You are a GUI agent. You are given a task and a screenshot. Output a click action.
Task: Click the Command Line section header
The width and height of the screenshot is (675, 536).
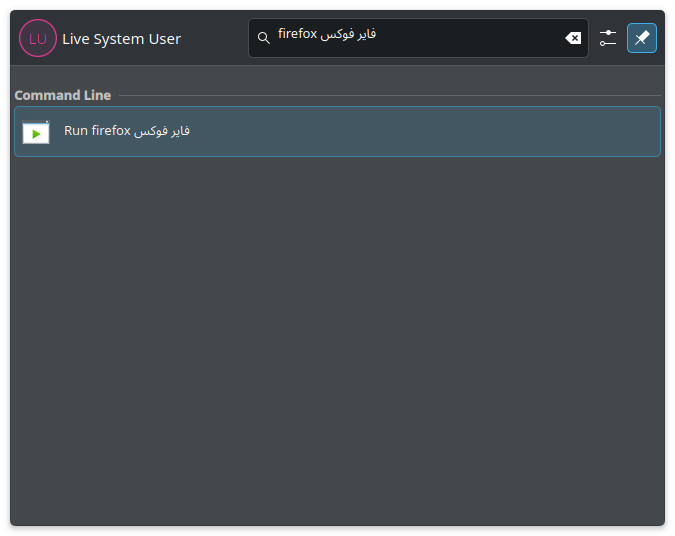[x=63, y=95]
